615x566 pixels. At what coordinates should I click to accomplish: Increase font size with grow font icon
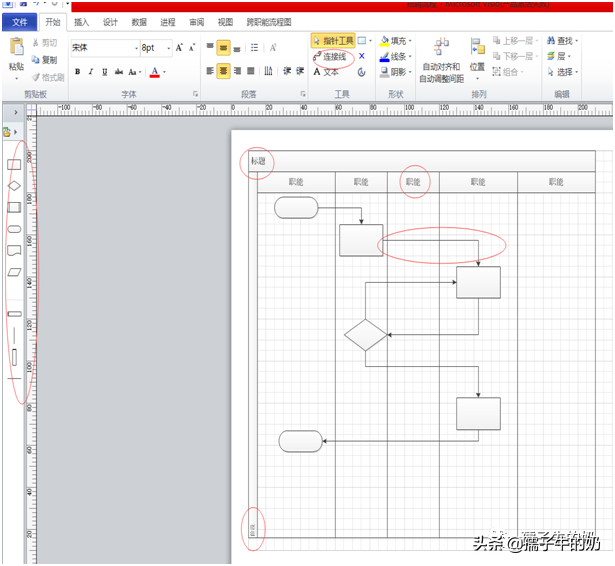point(179,48)
